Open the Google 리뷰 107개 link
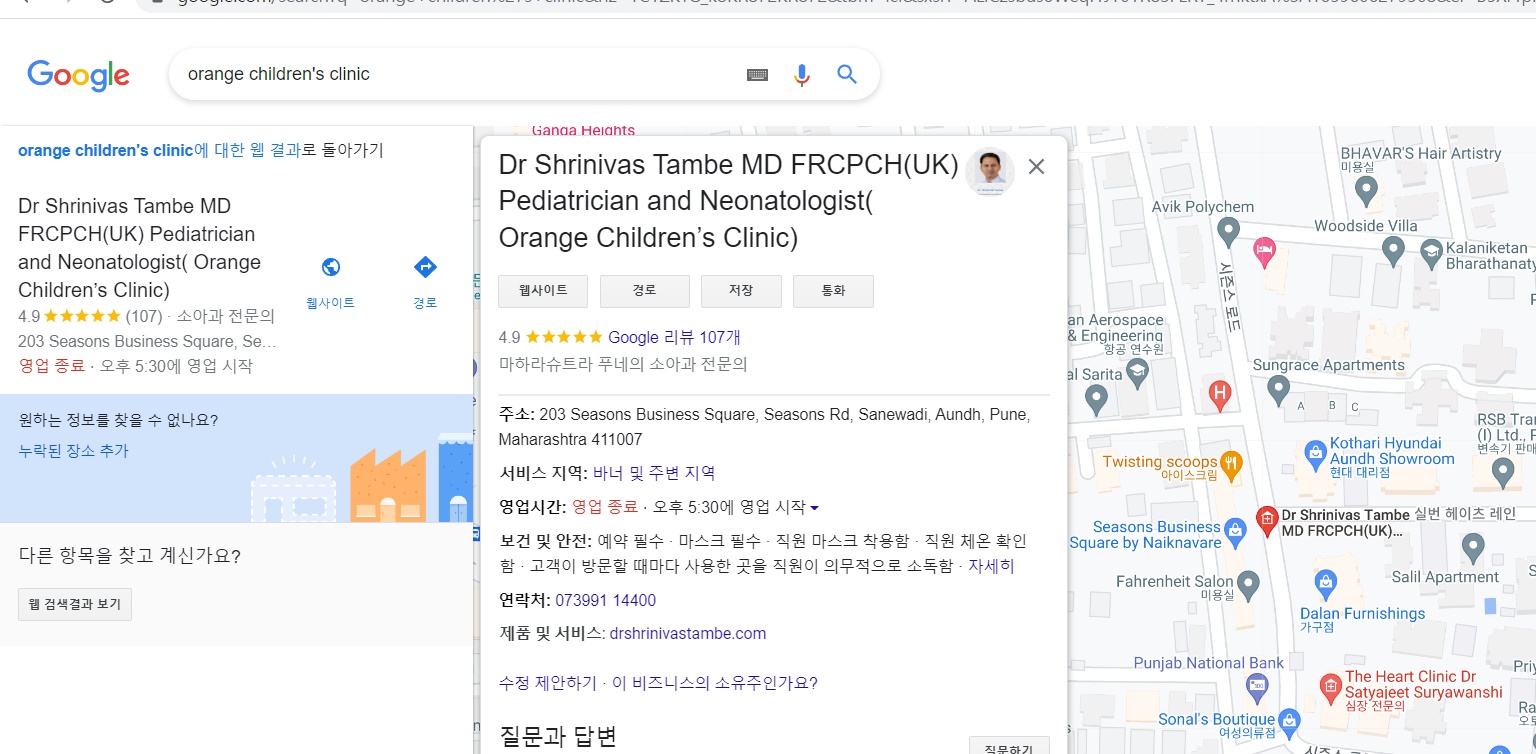Screen dimensions: 1536x754 pyautogui.click(x=674, y=337)
